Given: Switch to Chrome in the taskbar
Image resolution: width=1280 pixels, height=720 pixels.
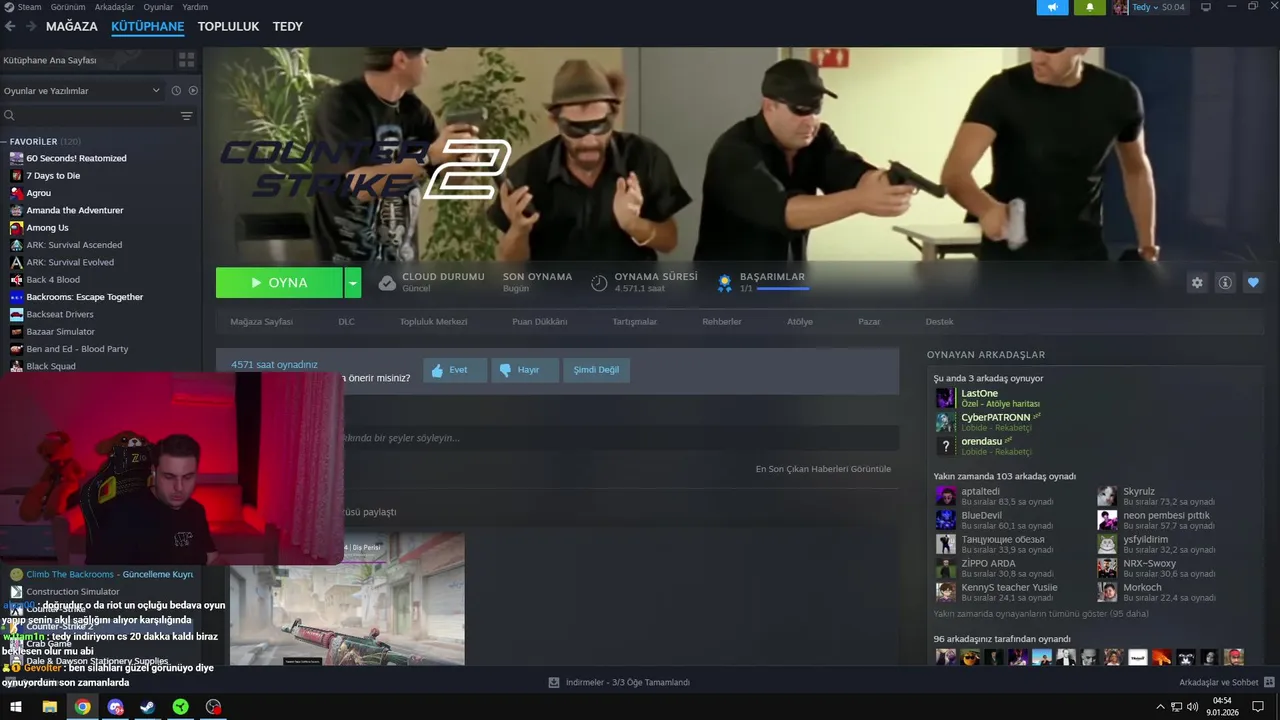Looking at the screenshot, I should click(82, 707).
